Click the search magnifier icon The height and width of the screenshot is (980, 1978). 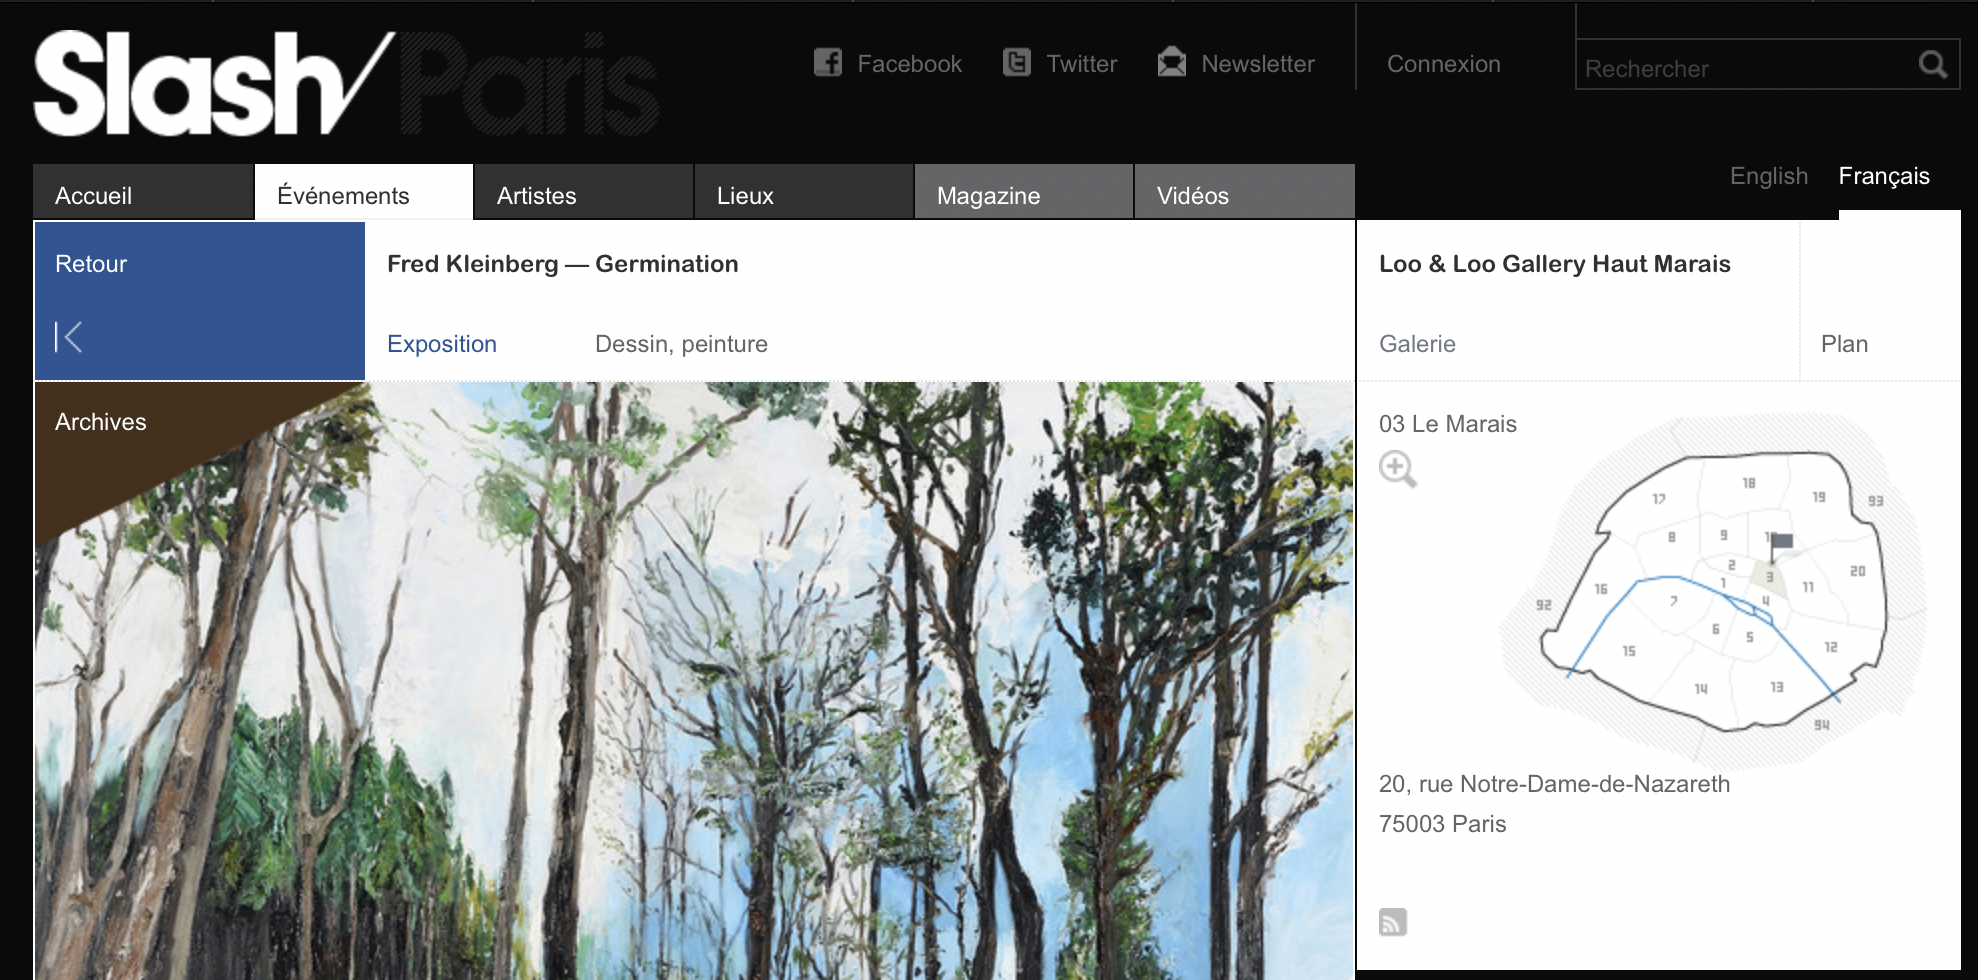coord(1933,65)
